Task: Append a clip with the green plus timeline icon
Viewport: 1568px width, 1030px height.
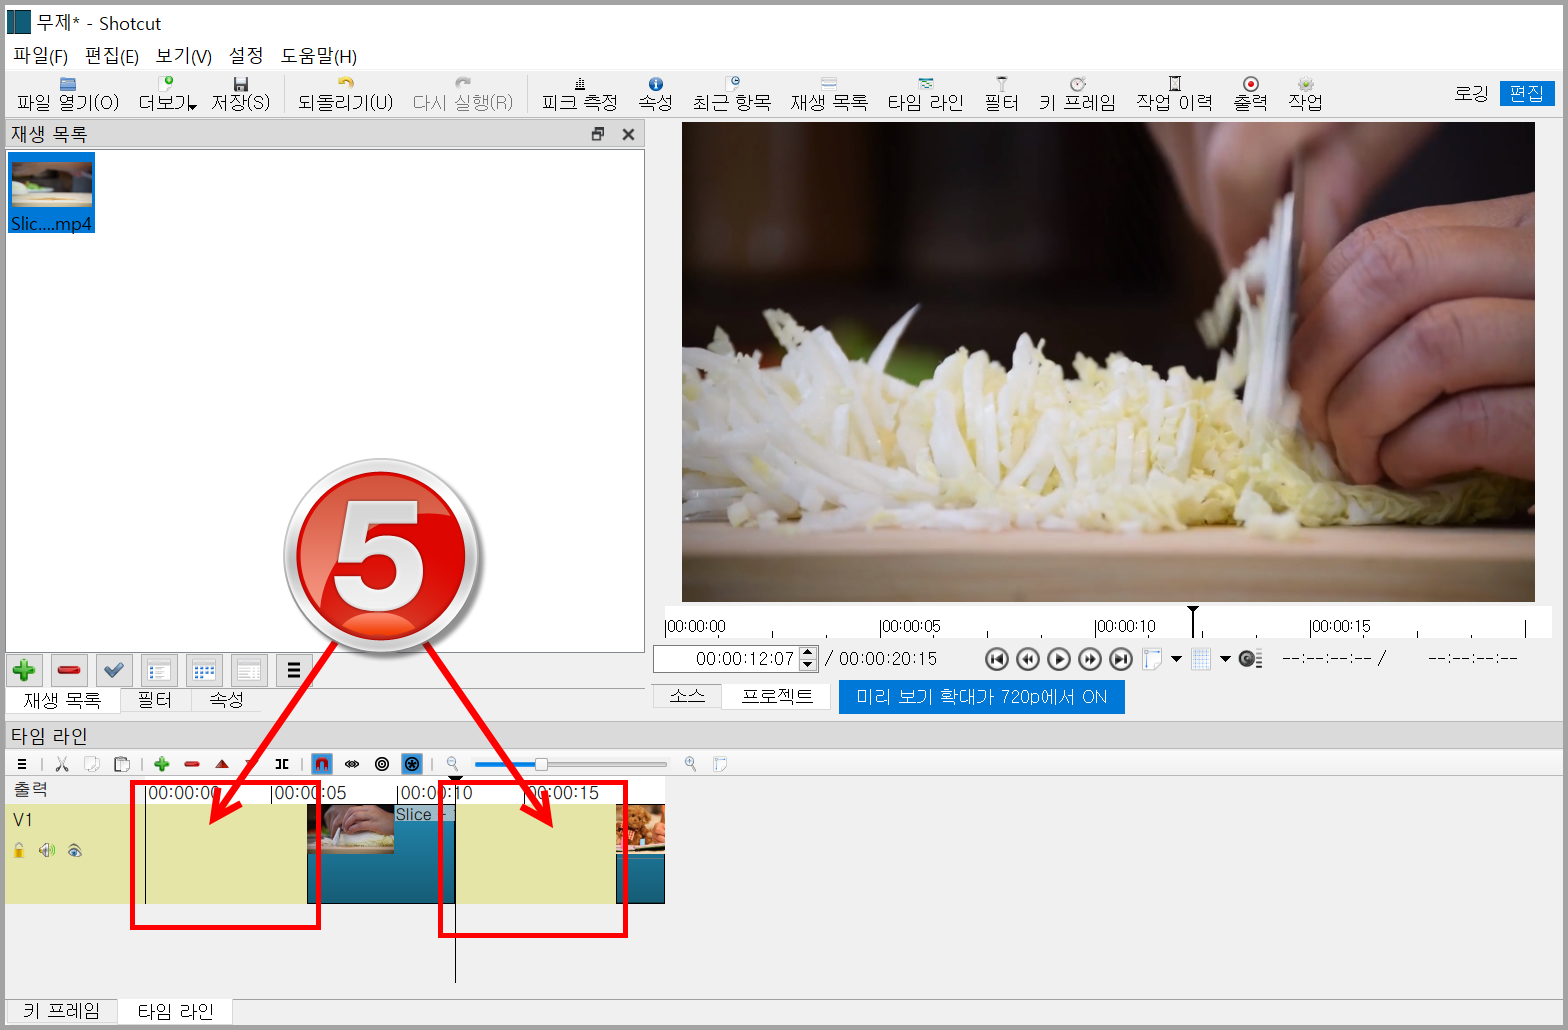Action: coord(162,764)
